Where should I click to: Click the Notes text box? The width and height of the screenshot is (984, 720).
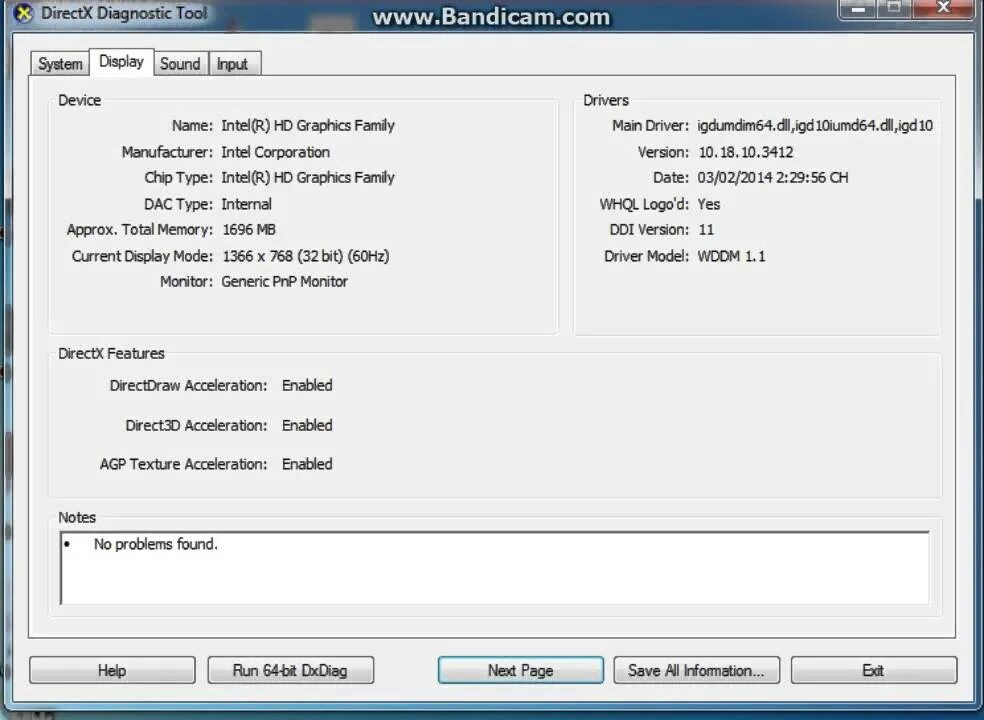coord(495,568)
